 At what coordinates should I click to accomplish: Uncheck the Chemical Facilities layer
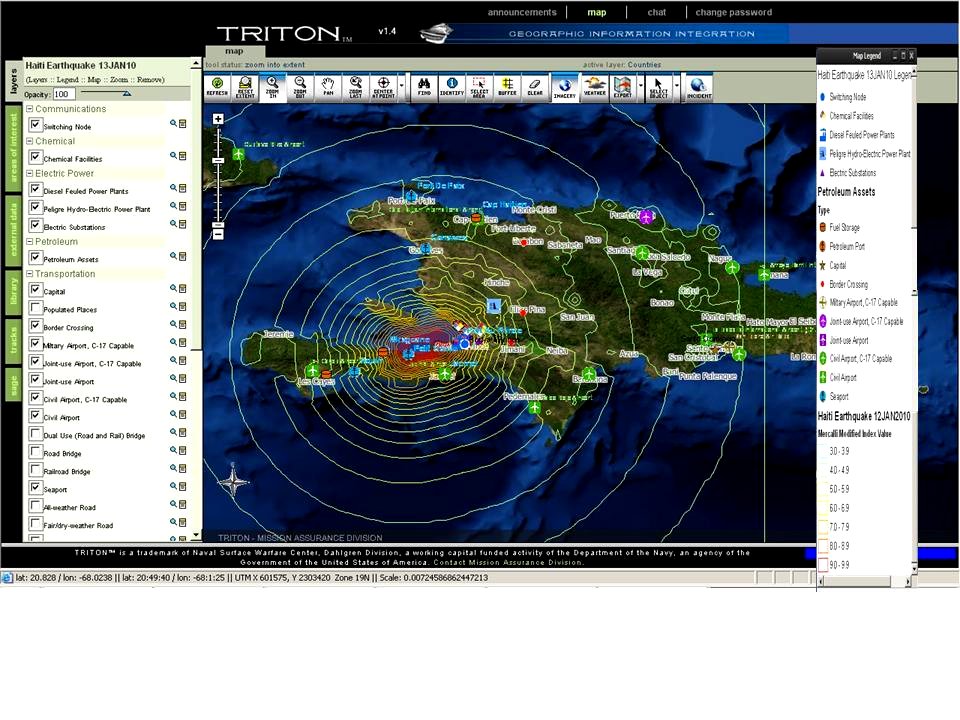click(36, 157)
